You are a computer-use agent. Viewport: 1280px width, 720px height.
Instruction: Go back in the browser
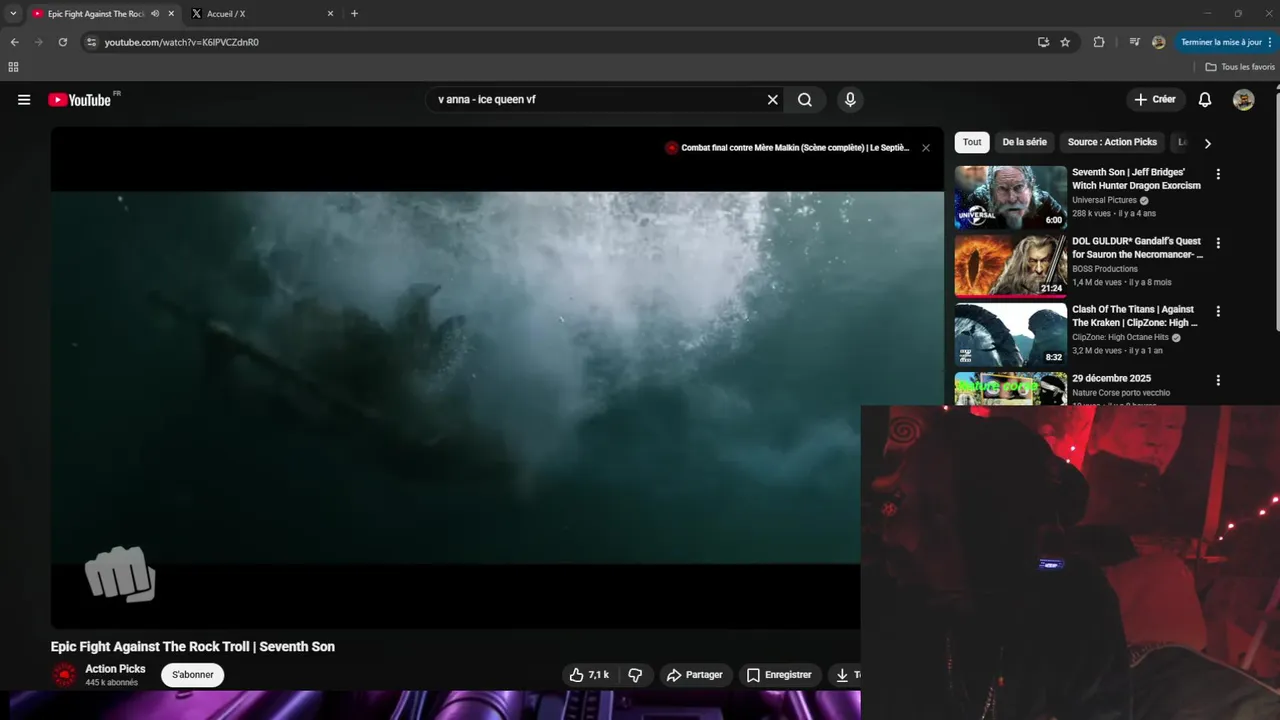pyautogui.click(x=14, y=42)
